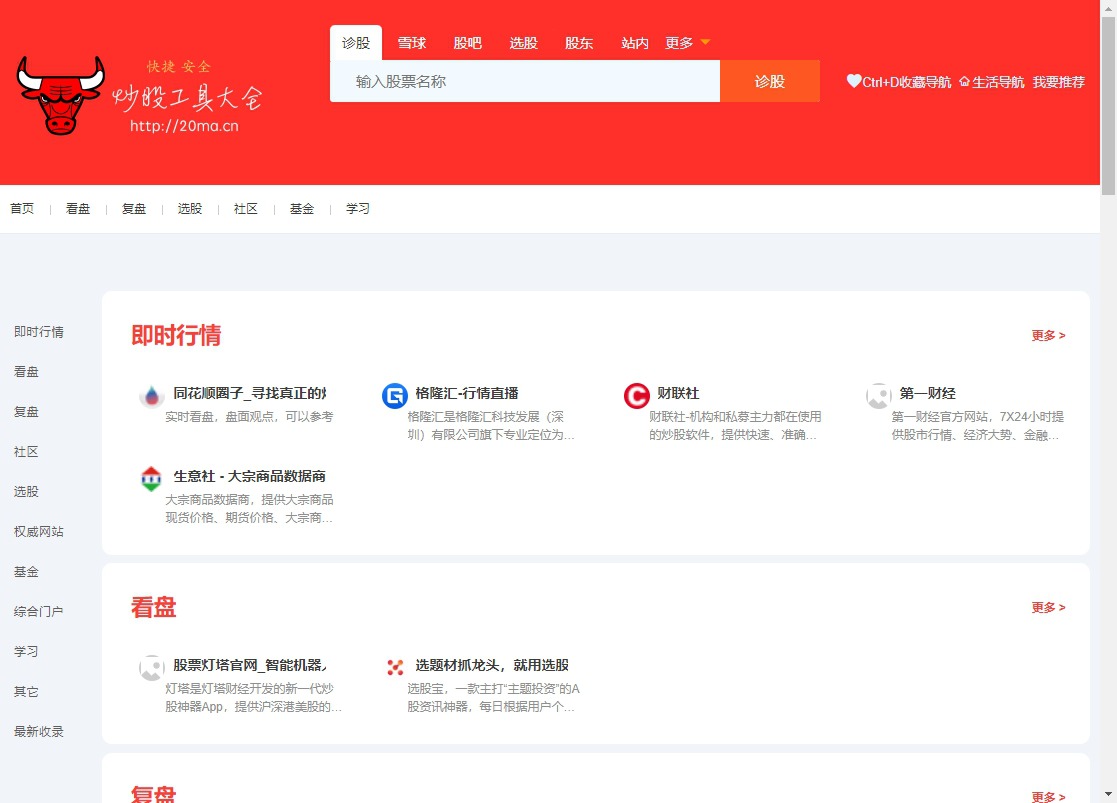Open the 学习 navigation menu
The image size is (1117, 803).
[357, 208]
